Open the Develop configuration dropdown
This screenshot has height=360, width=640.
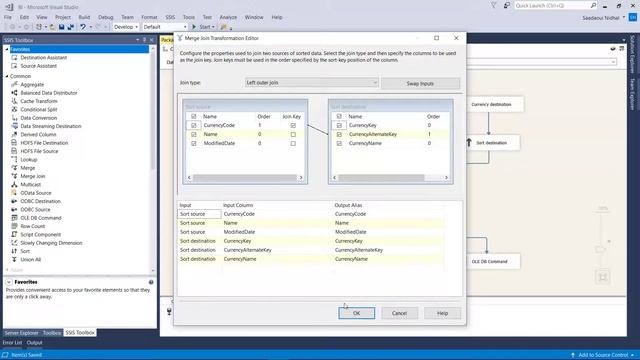coord(126,27)
